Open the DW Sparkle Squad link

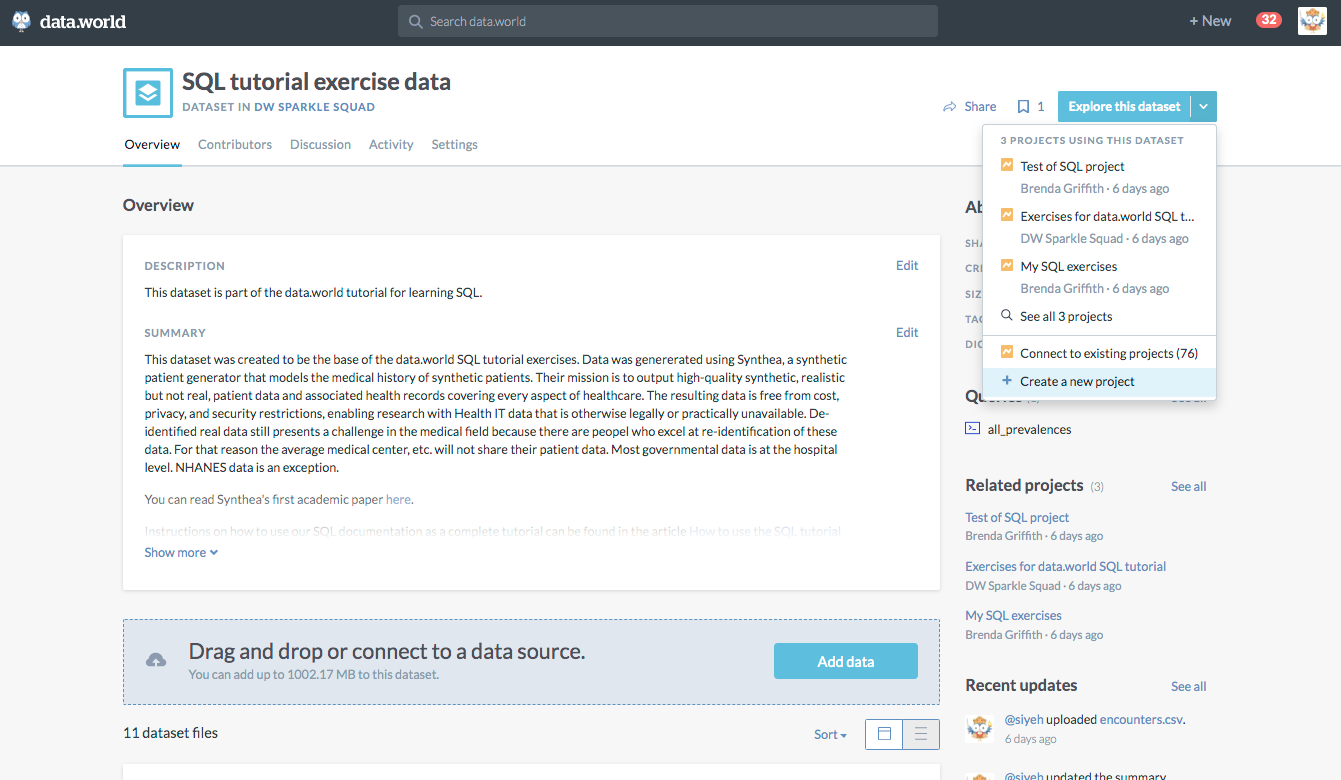[x=315, y=106]
